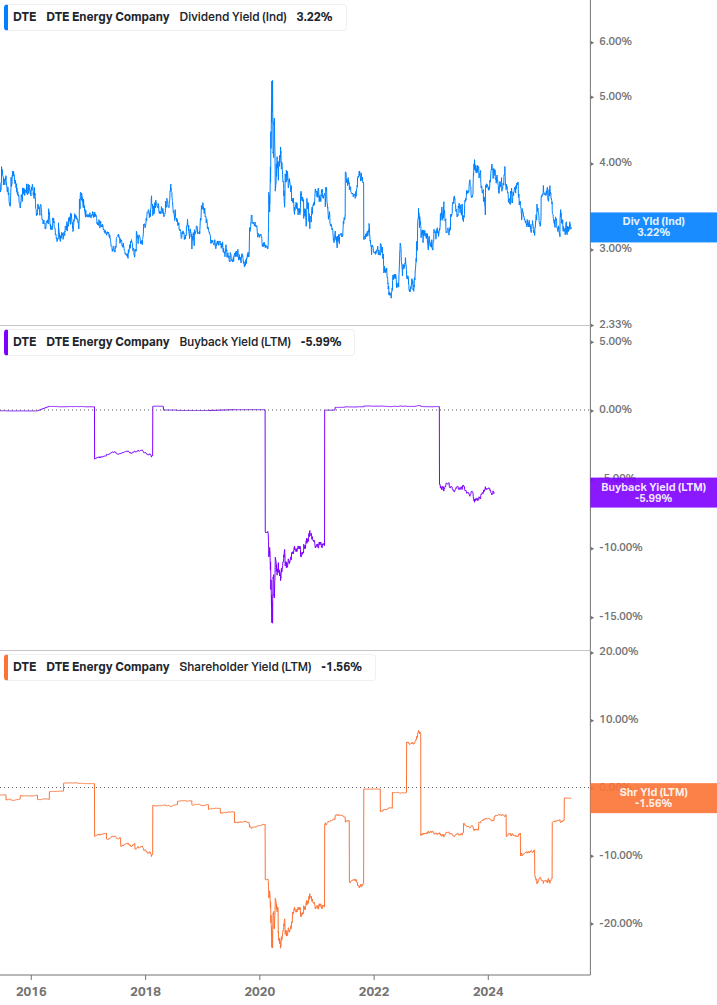Click the blue color bar of the Dividend Yield legend
Screen dimensions: 717x1005
(6, 17)
